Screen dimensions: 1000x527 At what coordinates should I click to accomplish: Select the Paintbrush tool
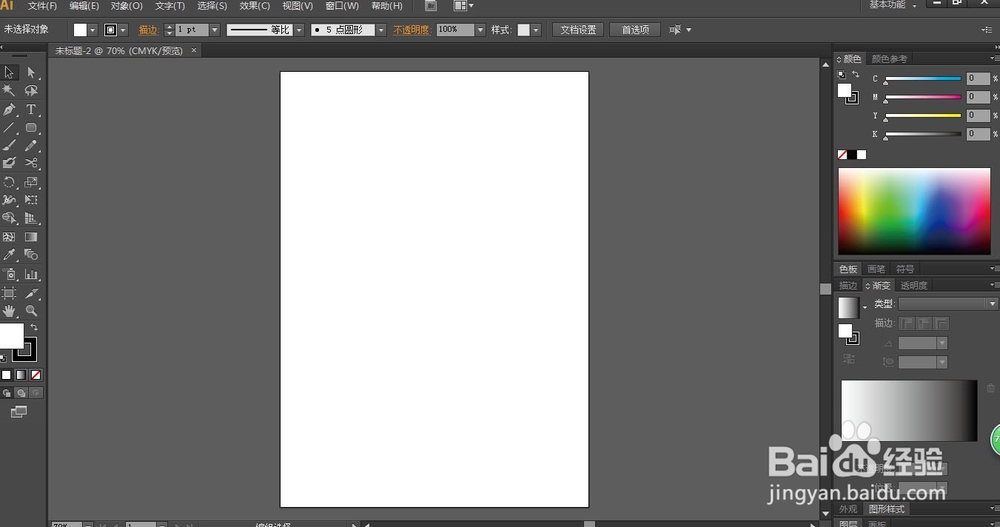(9, 145)
